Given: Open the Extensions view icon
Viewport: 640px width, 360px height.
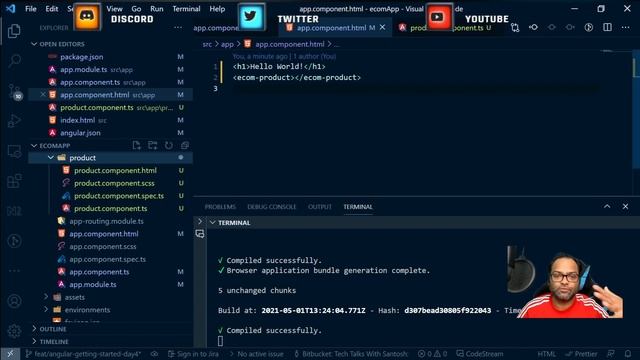Looking at the screenshot, I should pos(14,181).
